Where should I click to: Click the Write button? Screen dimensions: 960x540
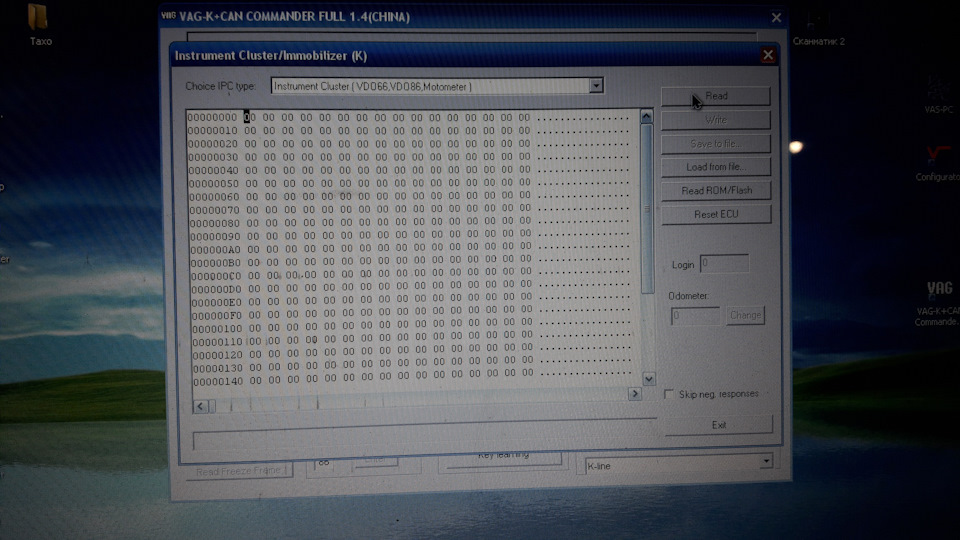(x=716, y=120)
